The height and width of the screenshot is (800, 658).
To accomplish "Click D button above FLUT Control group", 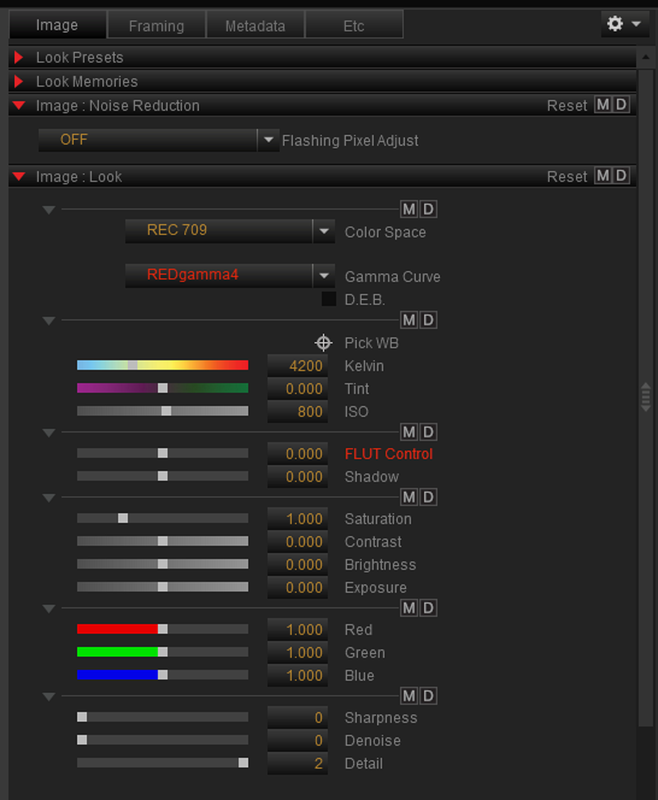I will (428, 432).
